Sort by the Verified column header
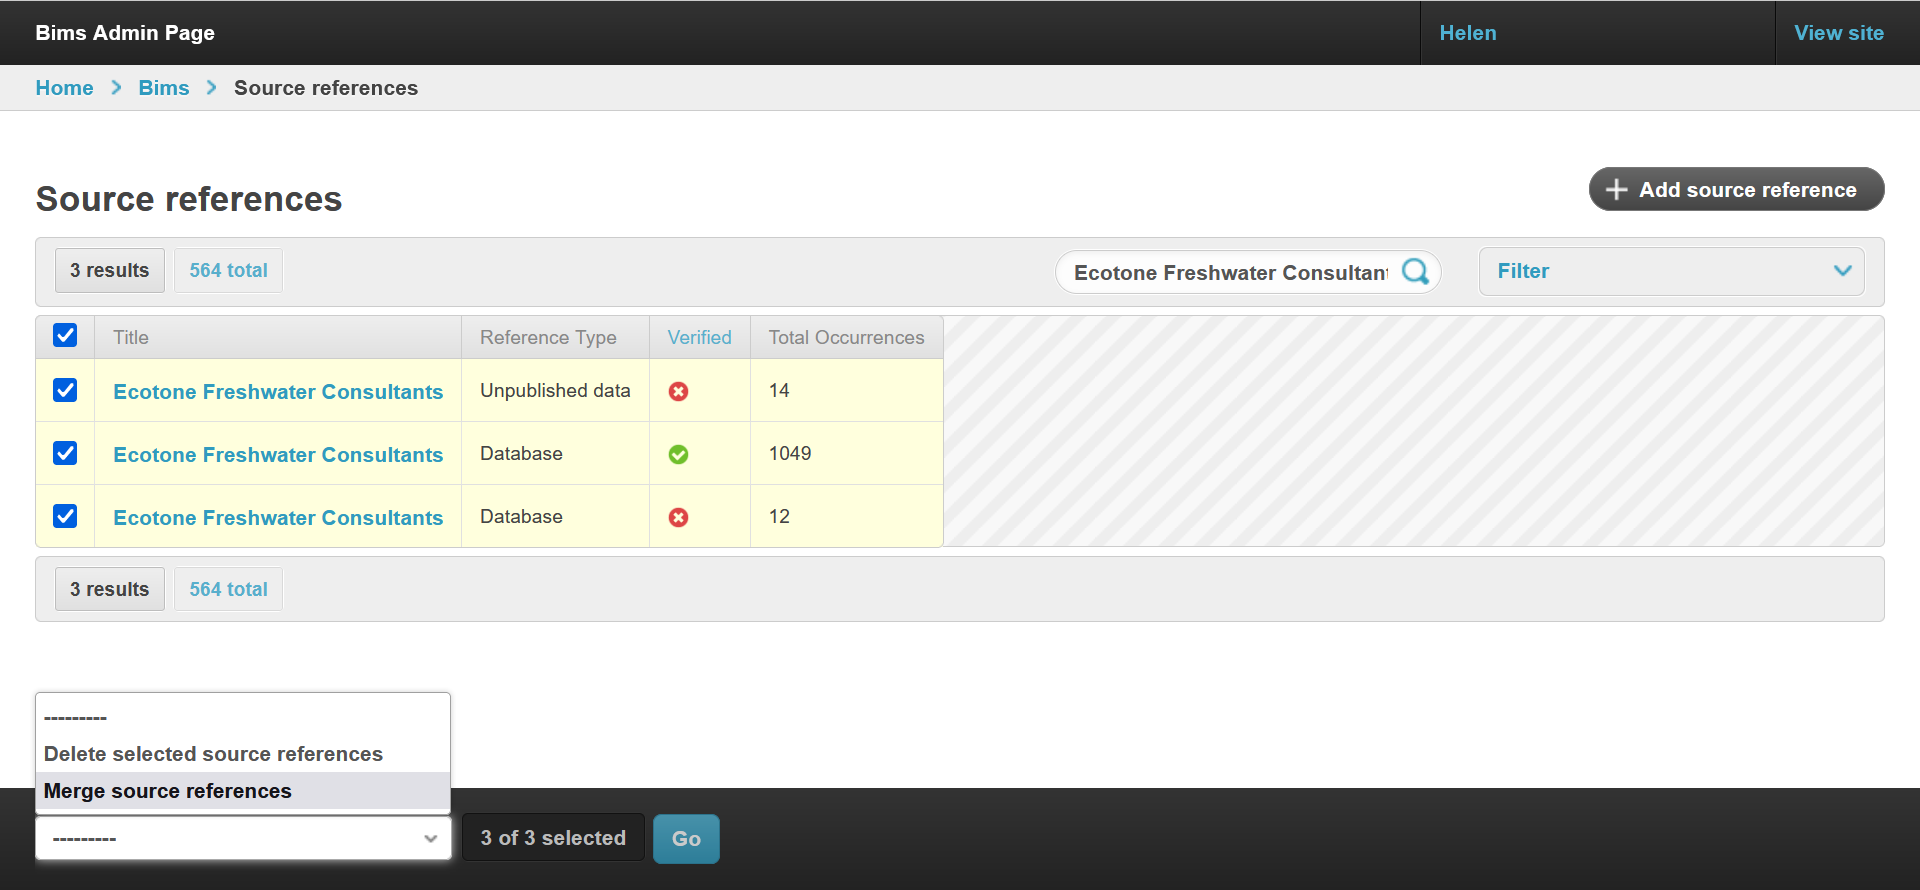The height and width of the screenshot is (890, 1920). click(699, 337)
